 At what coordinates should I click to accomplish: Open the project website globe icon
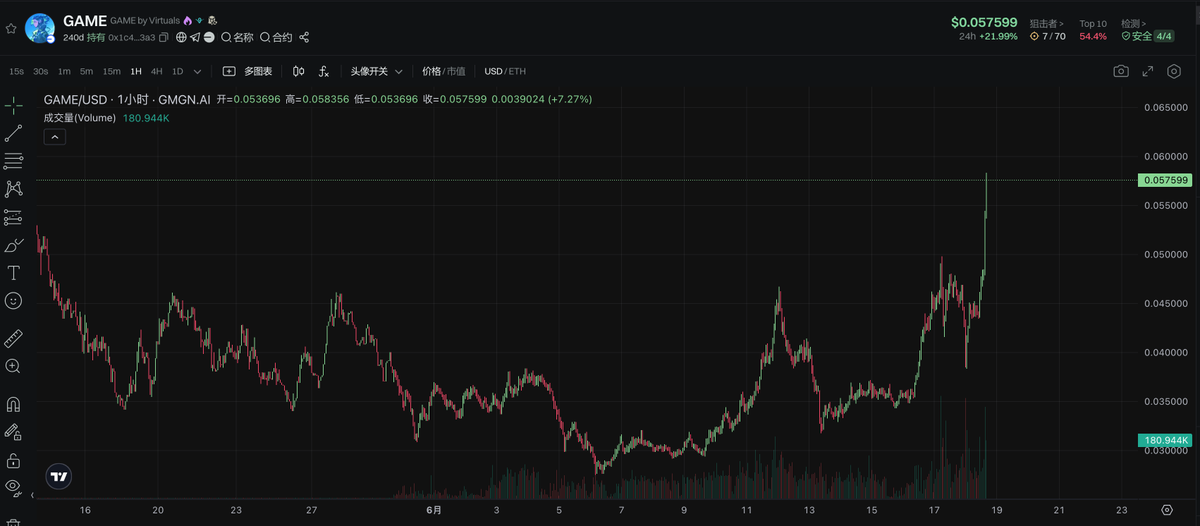(181, 37)
